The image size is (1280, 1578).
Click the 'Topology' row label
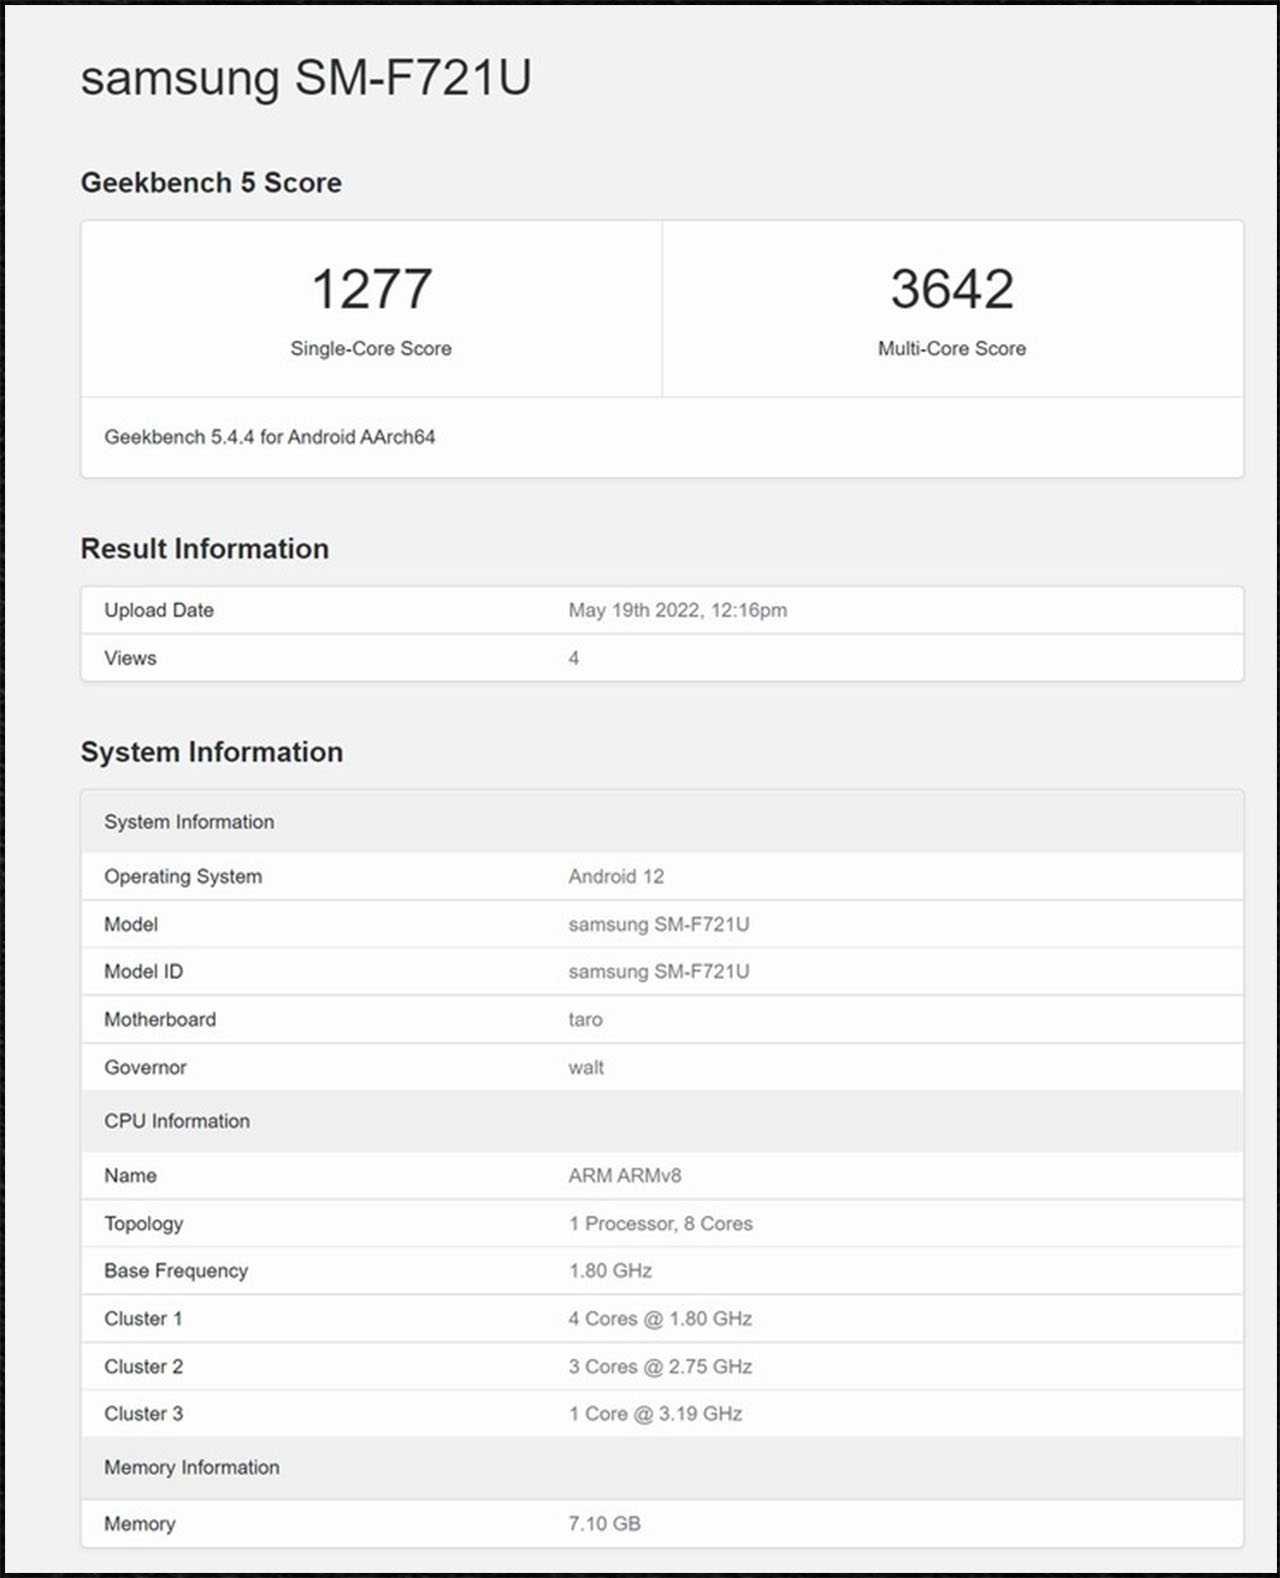pos(143,1223)
